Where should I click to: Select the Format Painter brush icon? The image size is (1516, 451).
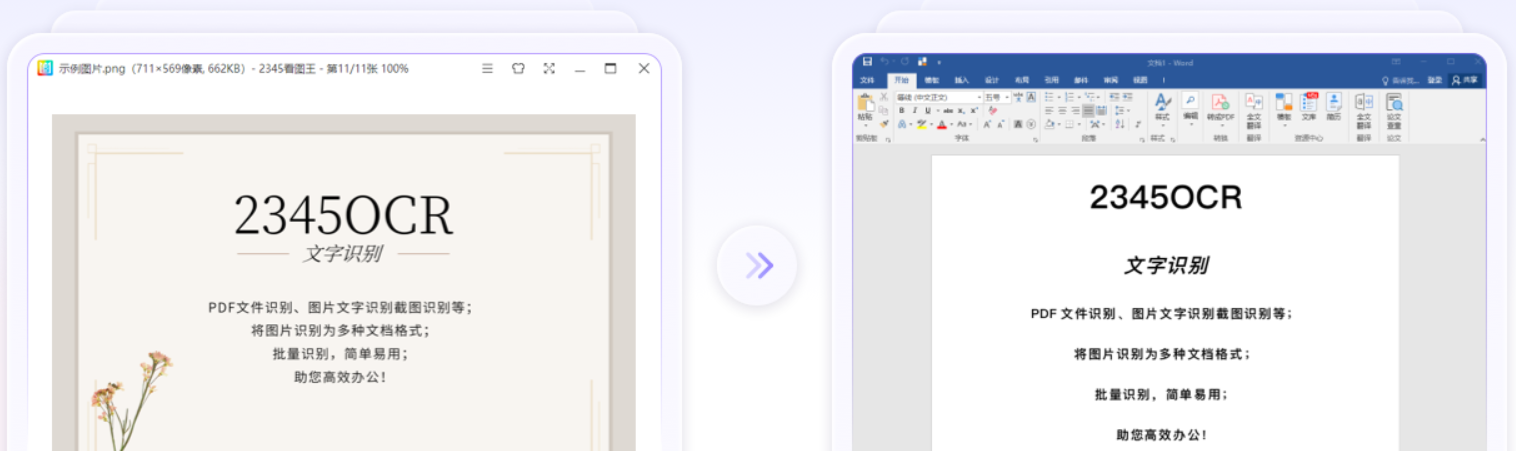pos(884,124)
